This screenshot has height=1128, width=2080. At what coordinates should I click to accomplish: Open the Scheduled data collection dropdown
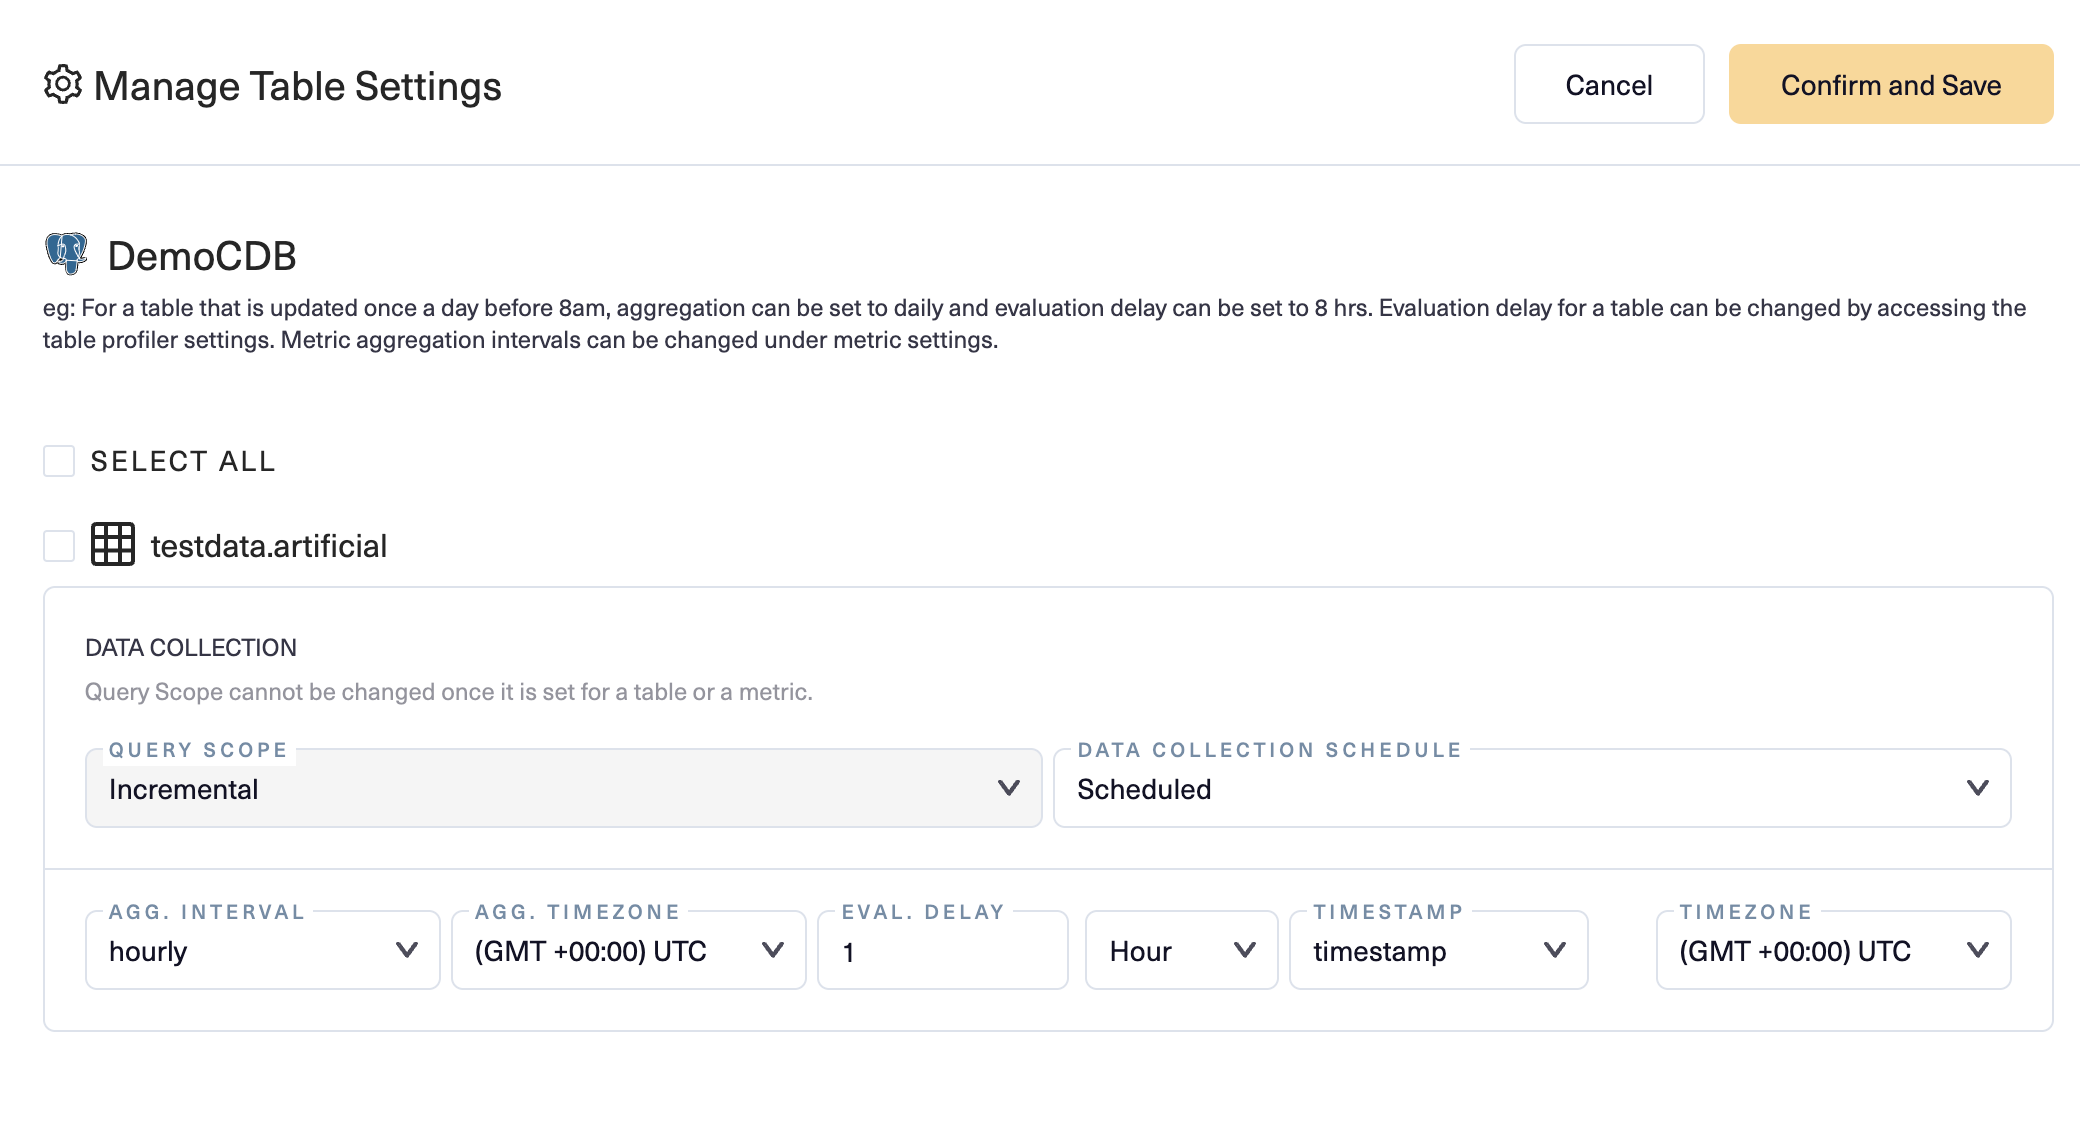coord(1500,789)
